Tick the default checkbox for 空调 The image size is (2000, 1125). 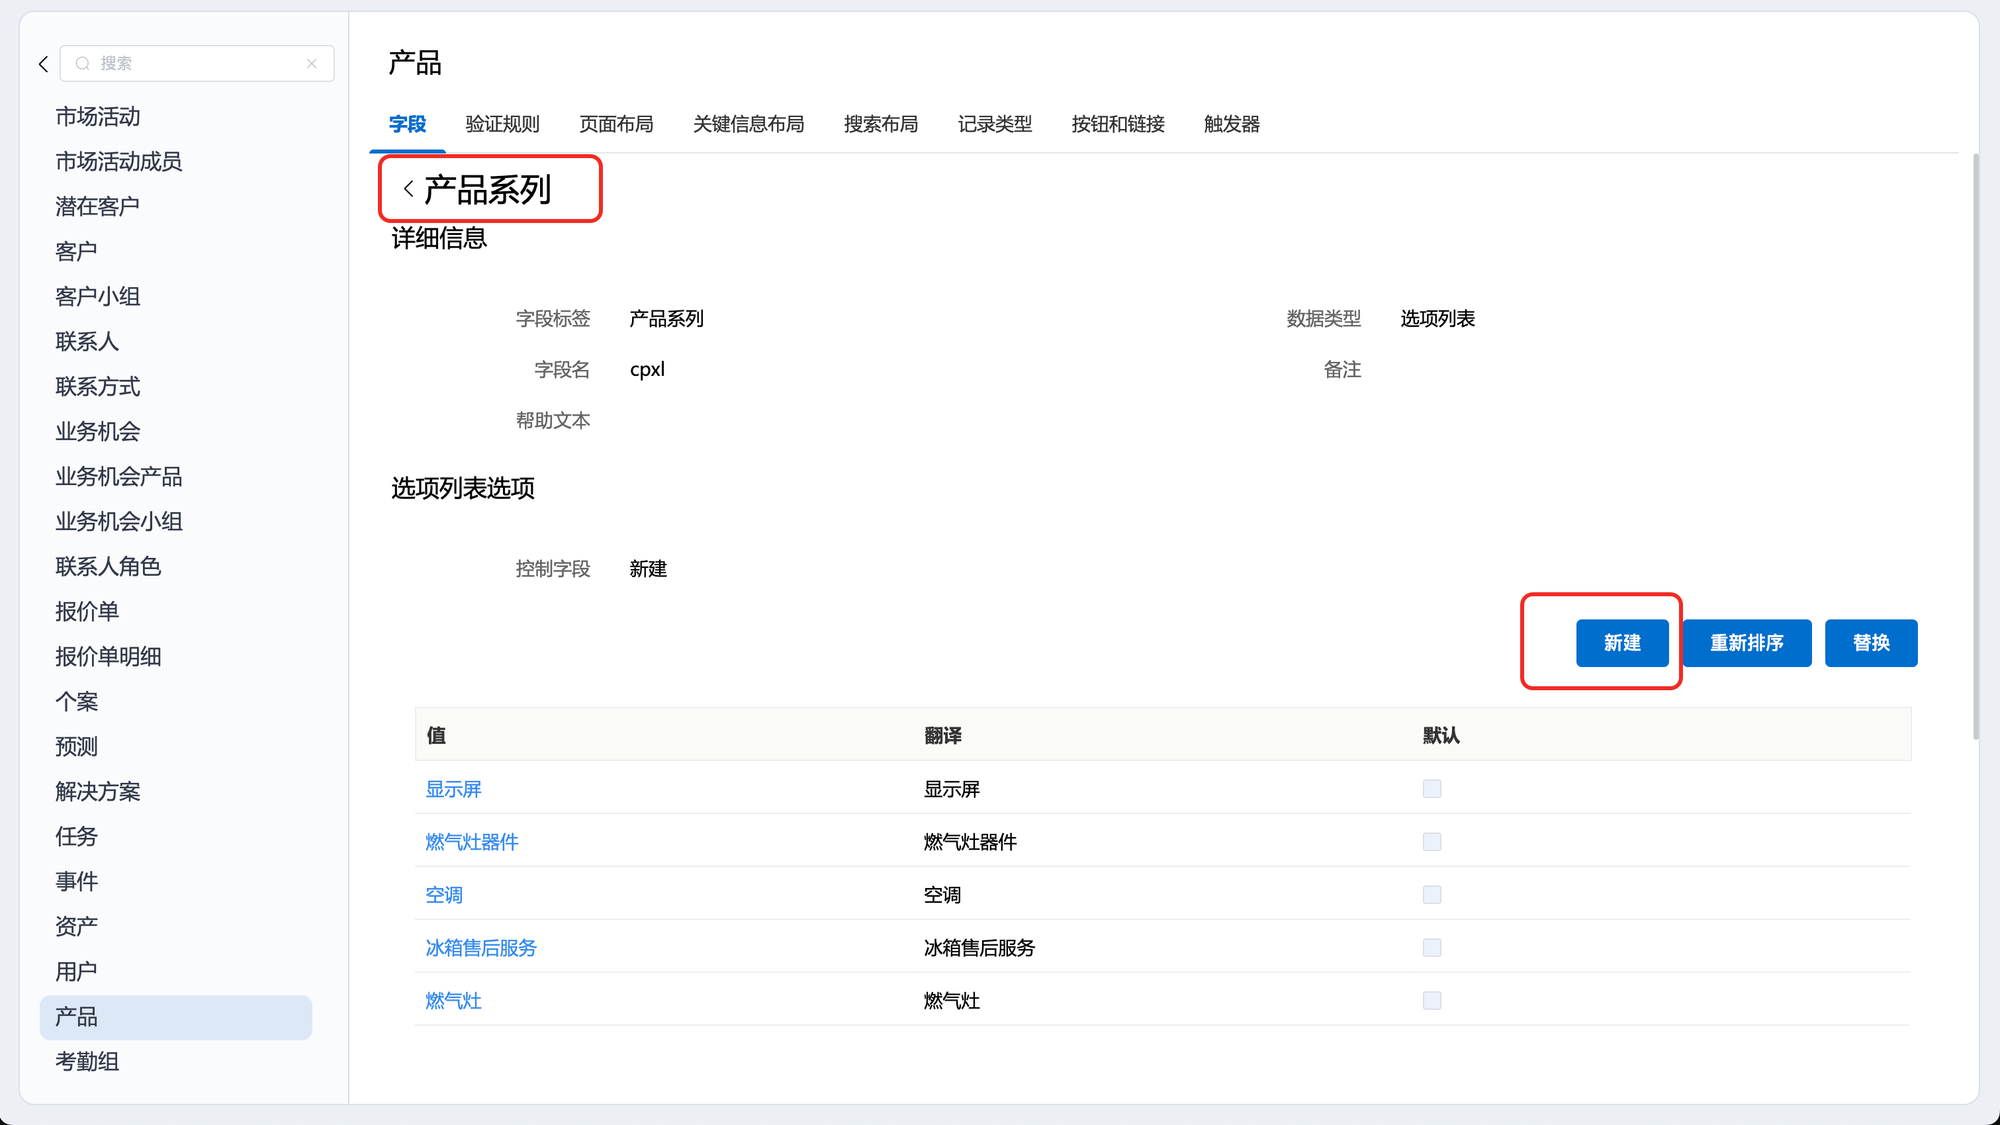(x=1431, y=895)
